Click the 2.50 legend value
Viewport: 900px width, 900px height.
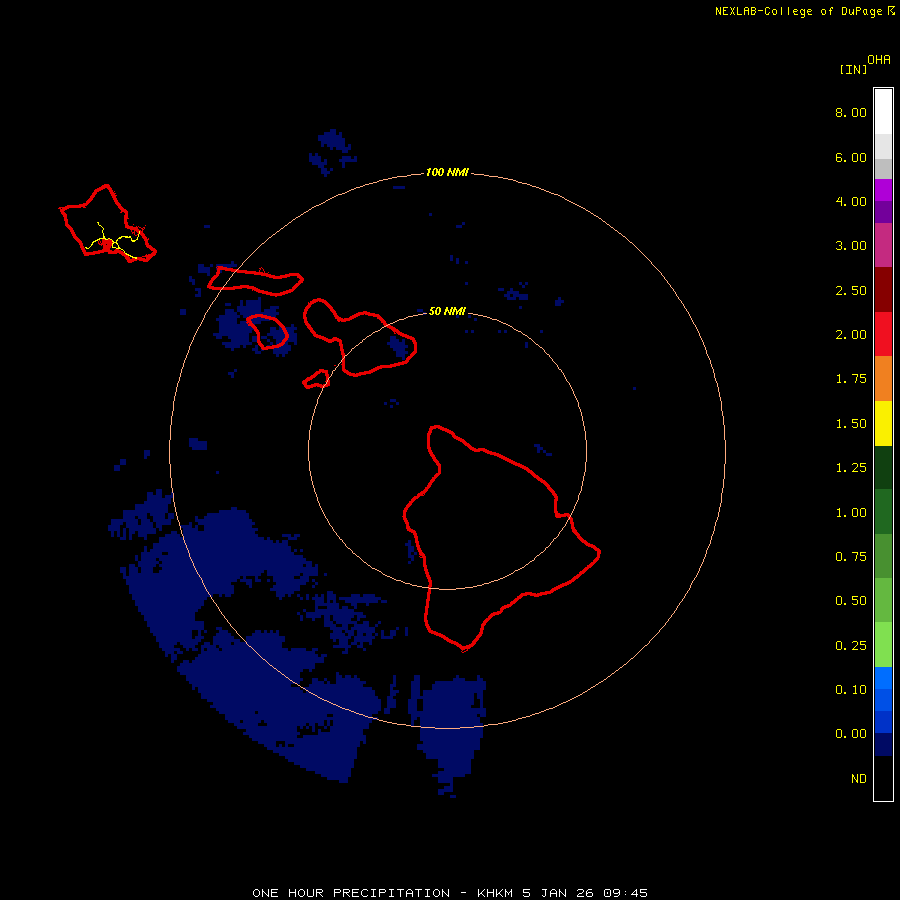851,290
